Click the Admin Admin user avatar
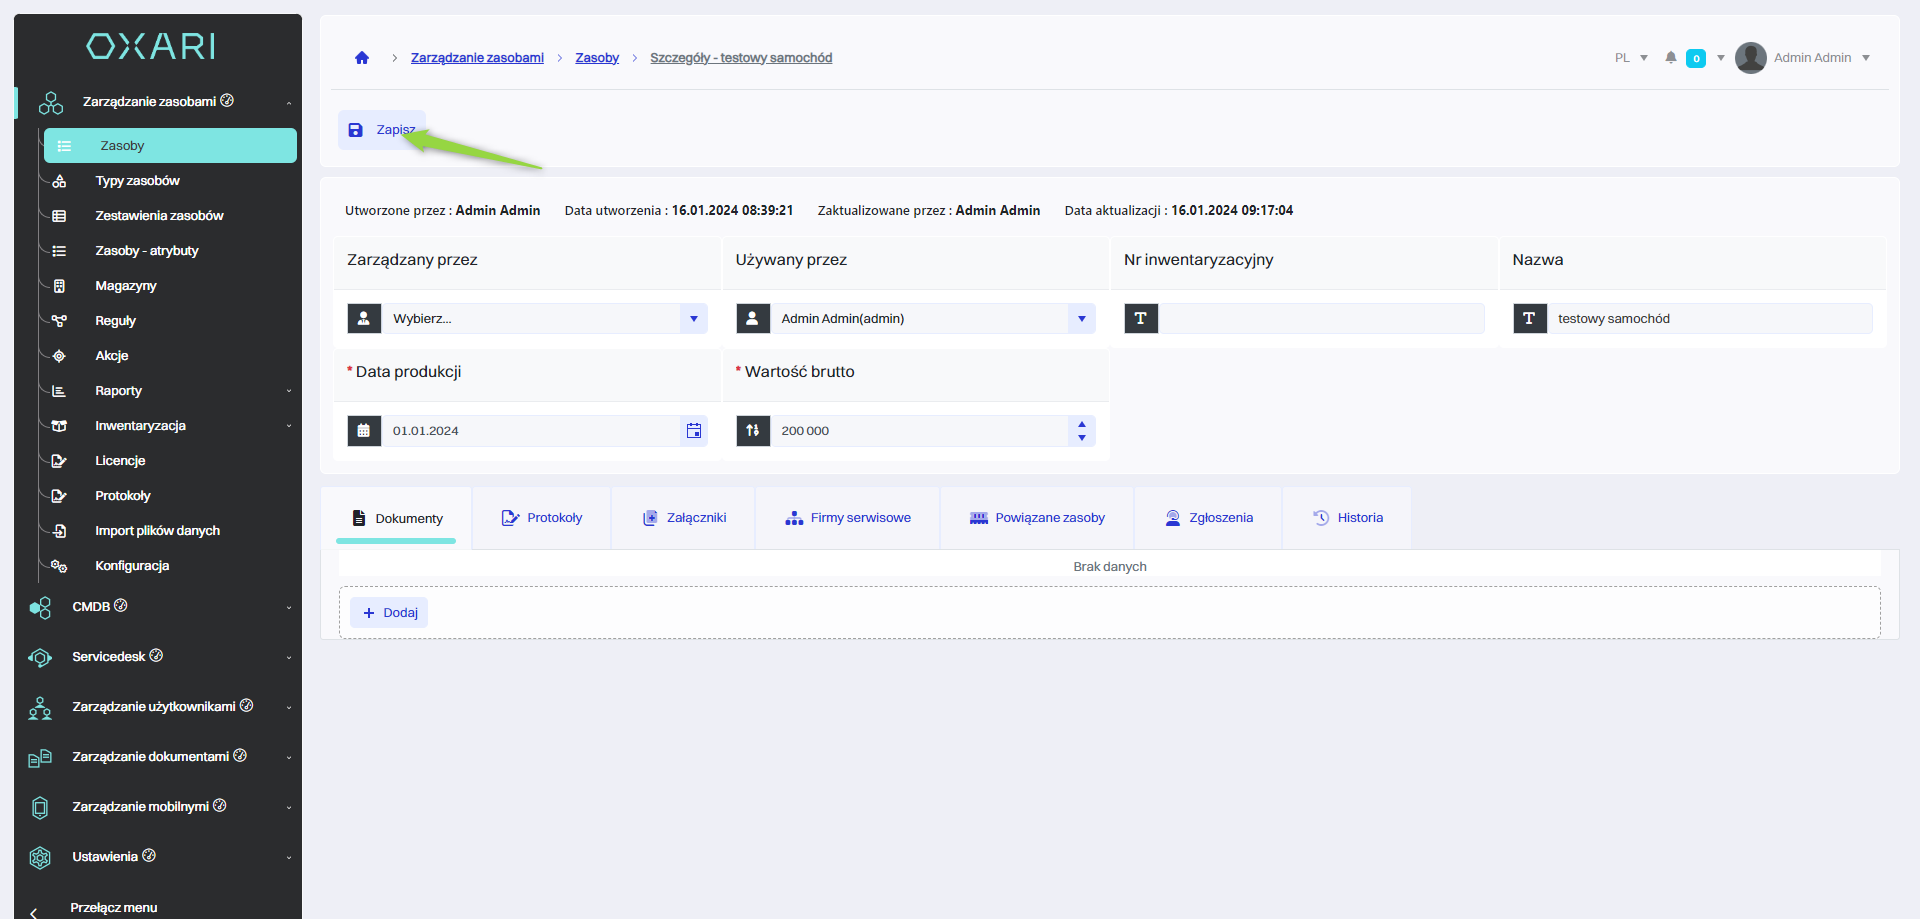This screenshot has height=919, width=1920. tap(1750, 58)
